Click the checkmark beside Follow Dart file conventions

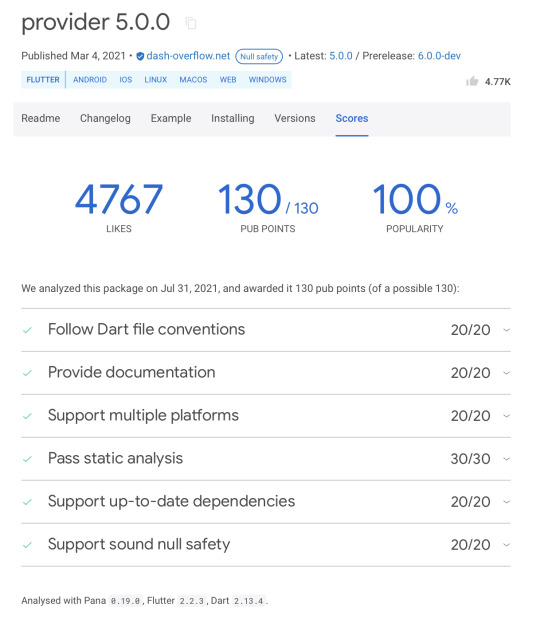point(27,330)
